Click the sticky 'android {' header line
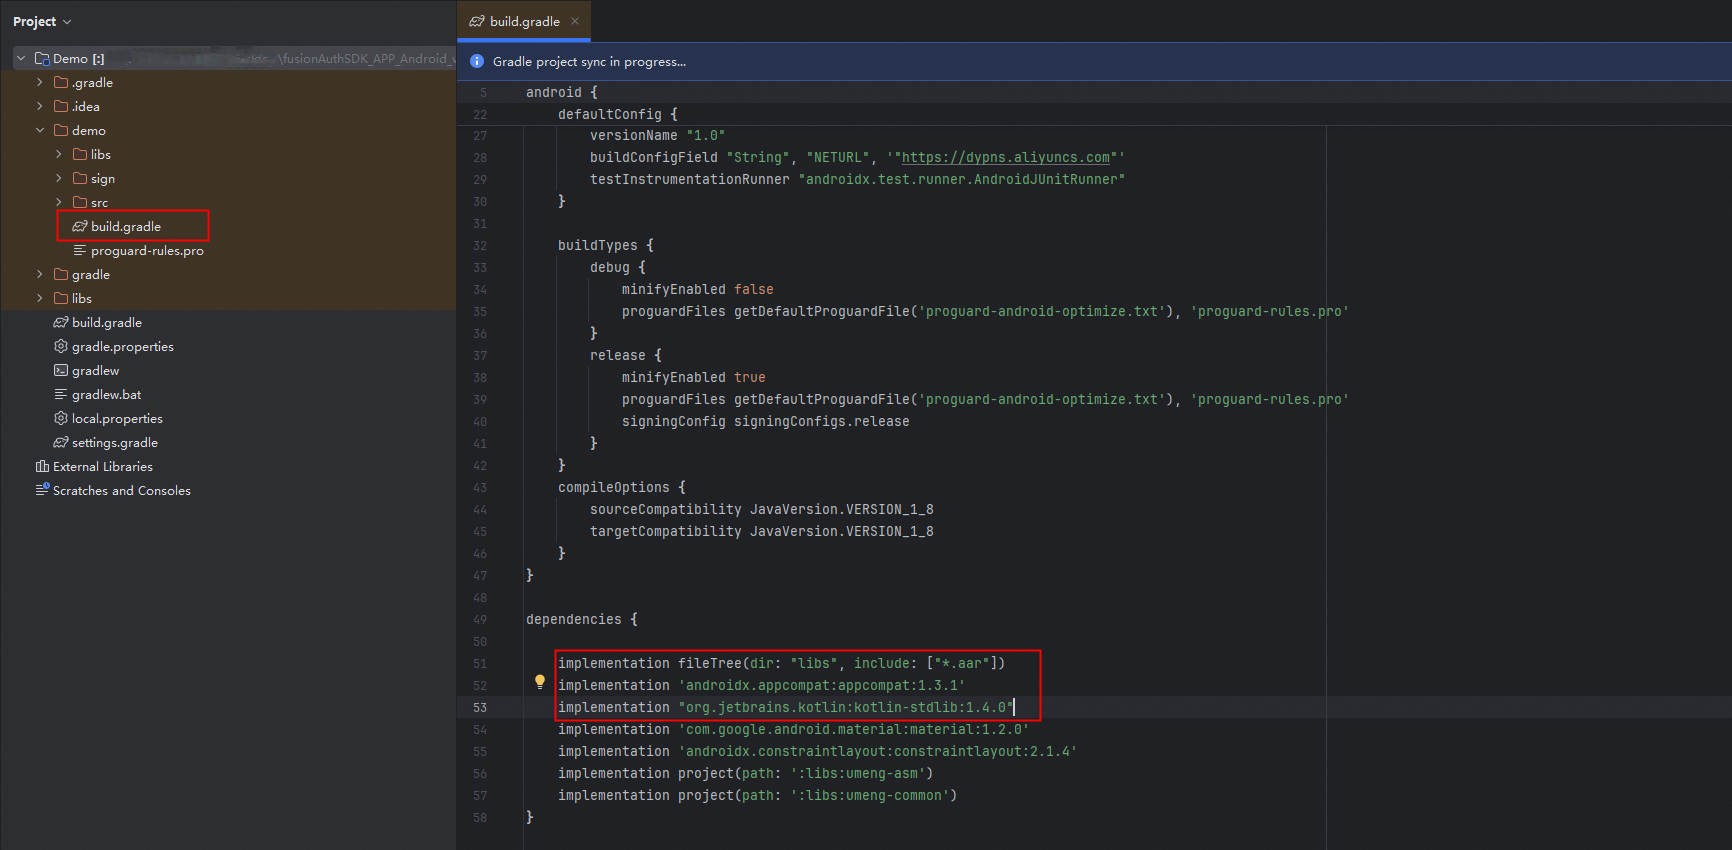The height and width of the screenshot is (850, 1732). pos(562,92)
